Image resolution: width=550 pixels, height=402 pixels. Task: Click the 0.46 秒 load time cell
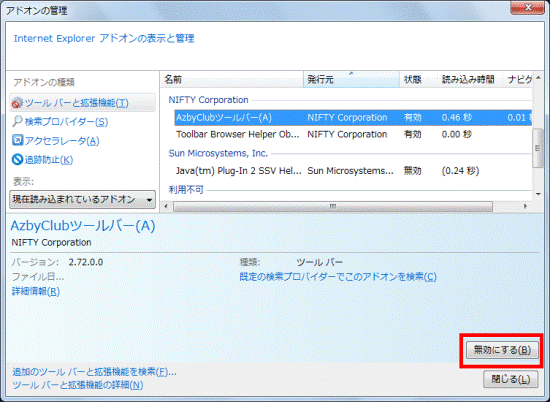pyautogui.click(x=457, y=118)
